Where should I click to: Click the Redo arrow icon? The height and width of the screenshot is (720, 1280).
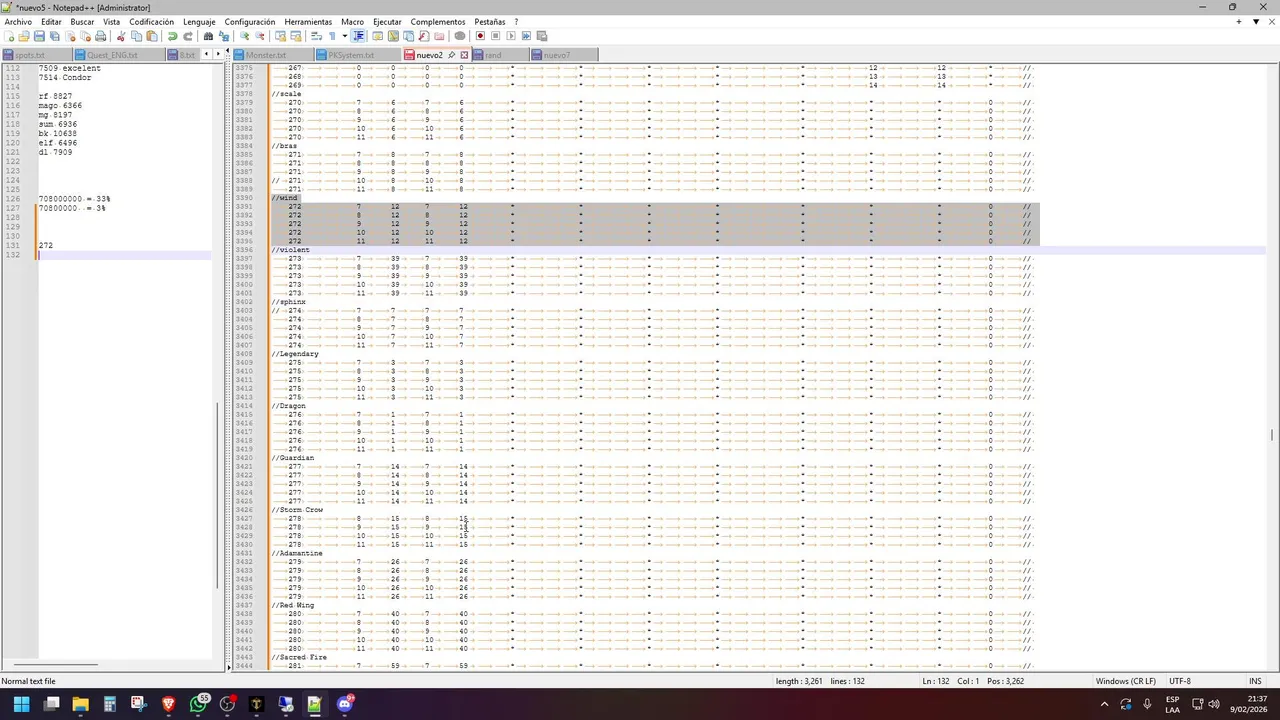point(188,36)
